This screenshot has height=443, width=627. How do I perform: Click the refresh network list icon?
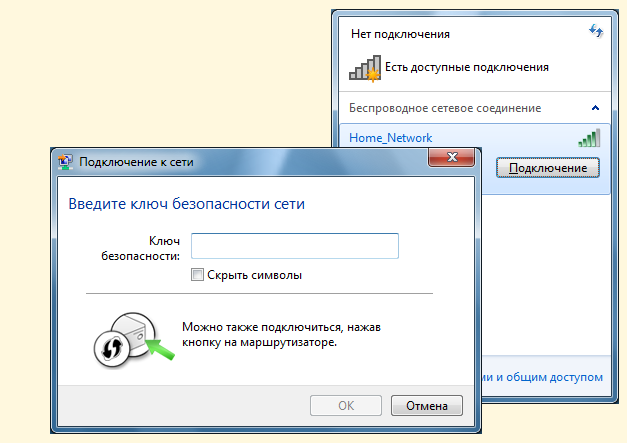click(x=597, y=32)
